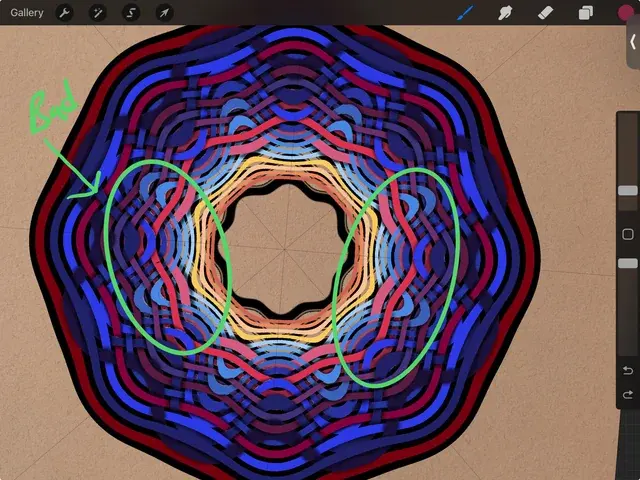Select the Eraser tool
The height and width of the screenshot is (480, 640).
pyautogui.click(x=545, y=13)
